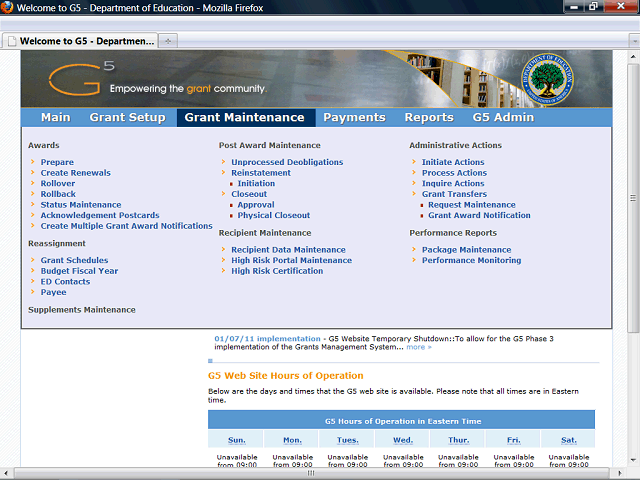Open High Risk Certification link

(x=277, y=271)
